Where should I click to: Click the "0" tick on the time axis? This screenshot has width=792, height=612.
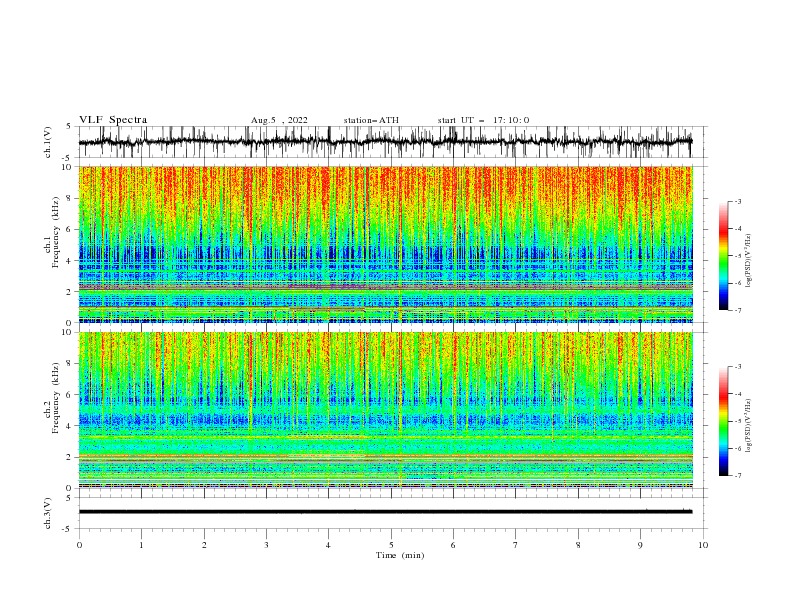(79, 545)
